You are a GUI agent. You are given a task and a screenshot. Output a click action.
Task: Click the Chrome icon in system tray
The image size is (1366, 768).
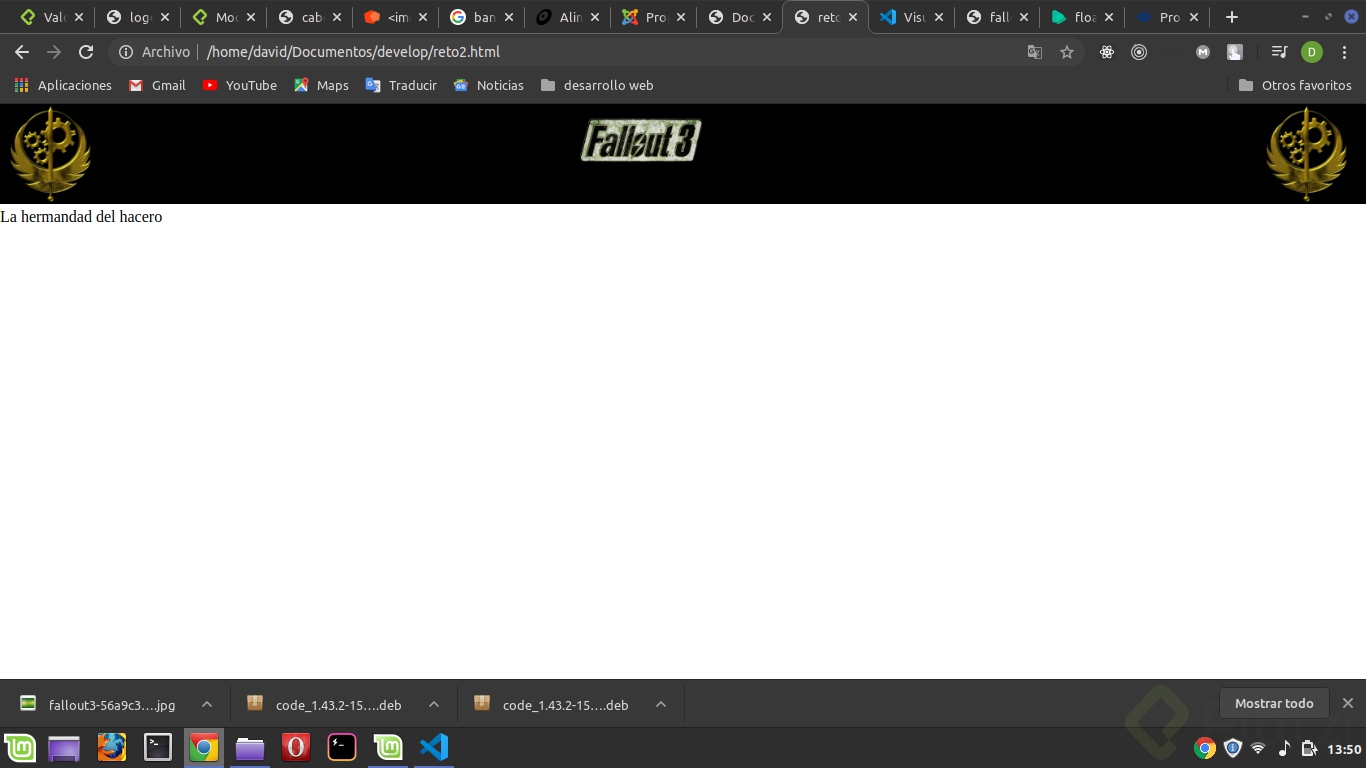pyautogui.click(x=1205, y=748)
